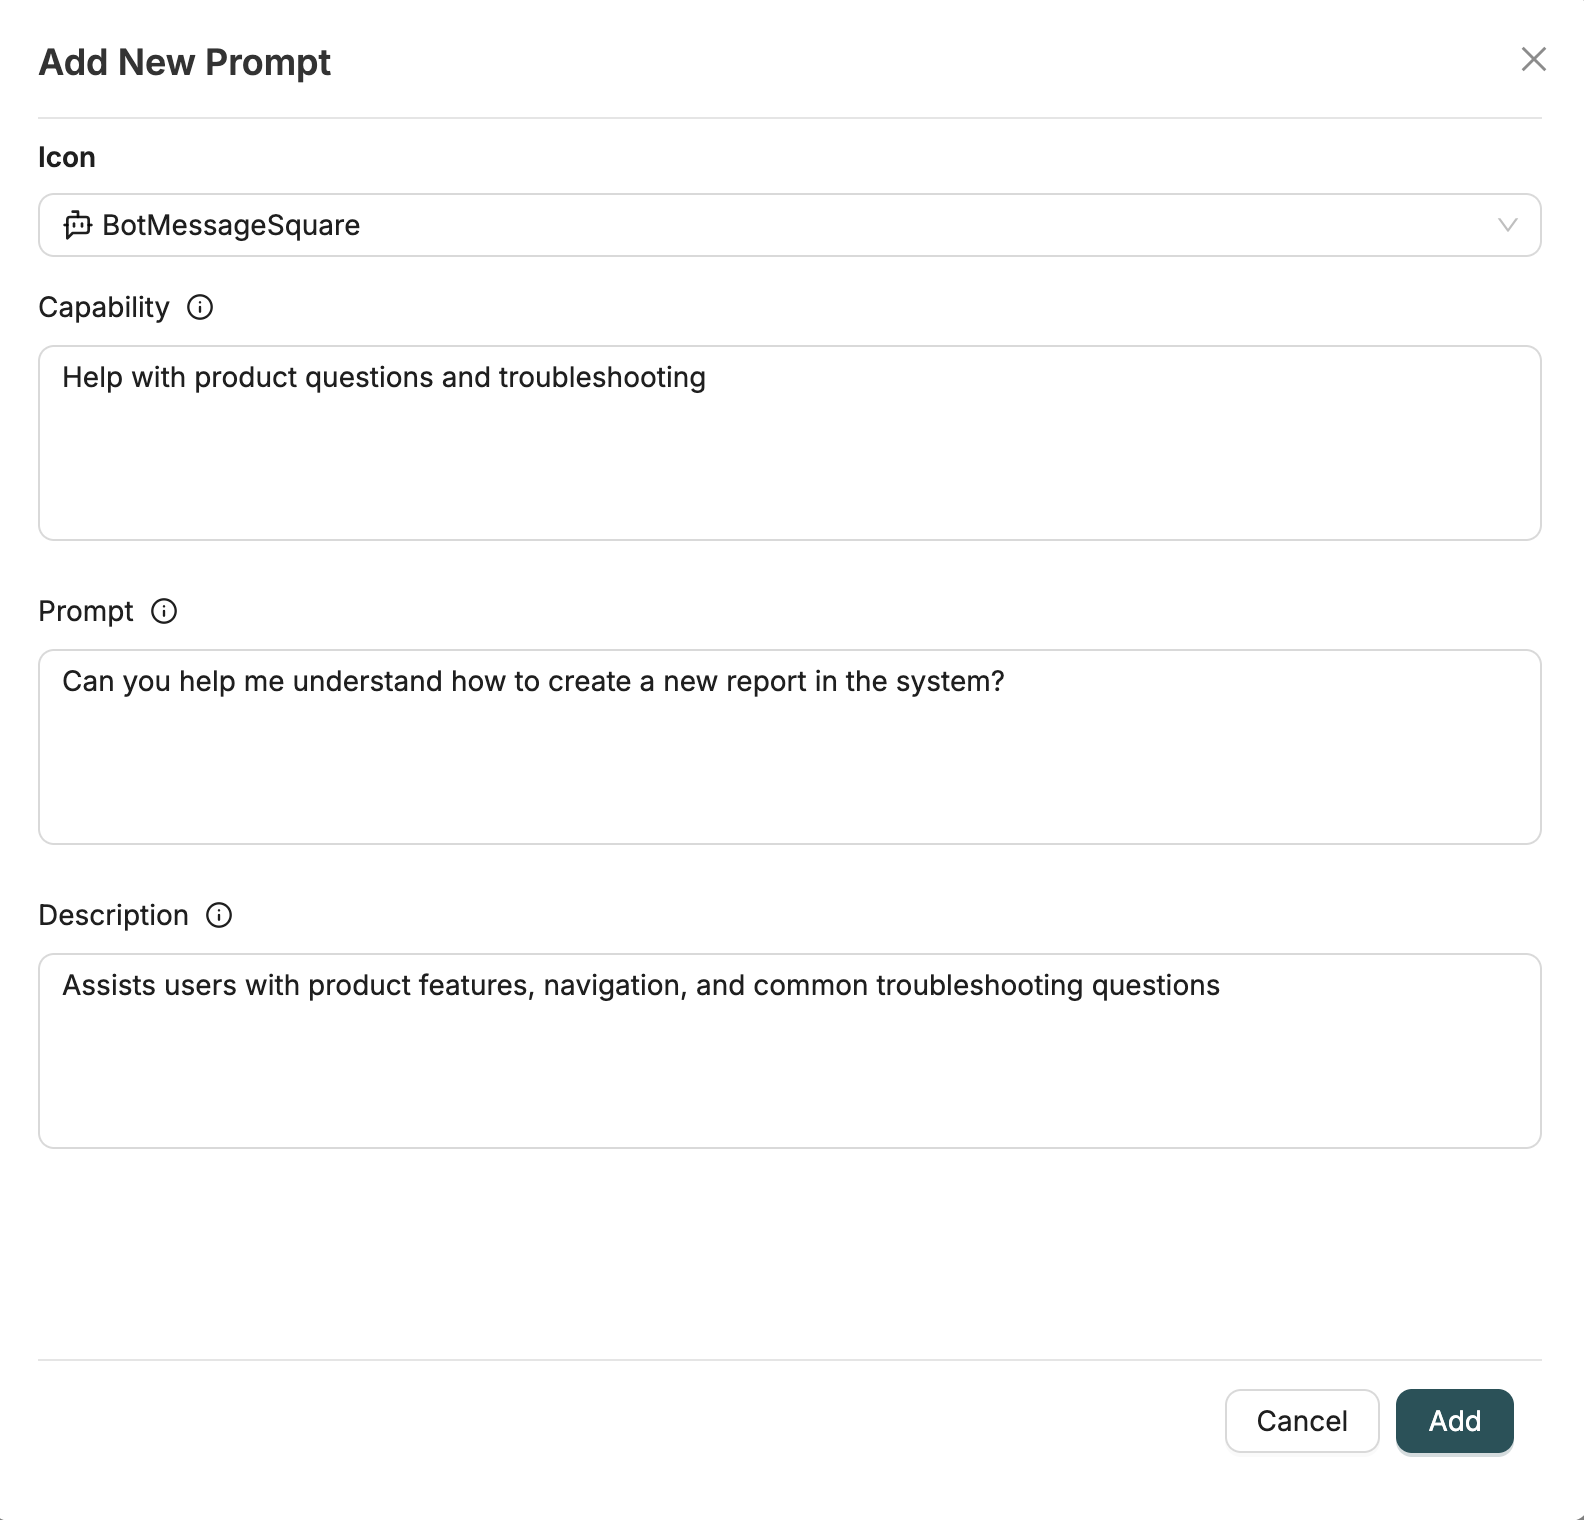Click the 'Capability' field label
Image resolution: width=1584 pixels, height=1520 pixels.
104,307
